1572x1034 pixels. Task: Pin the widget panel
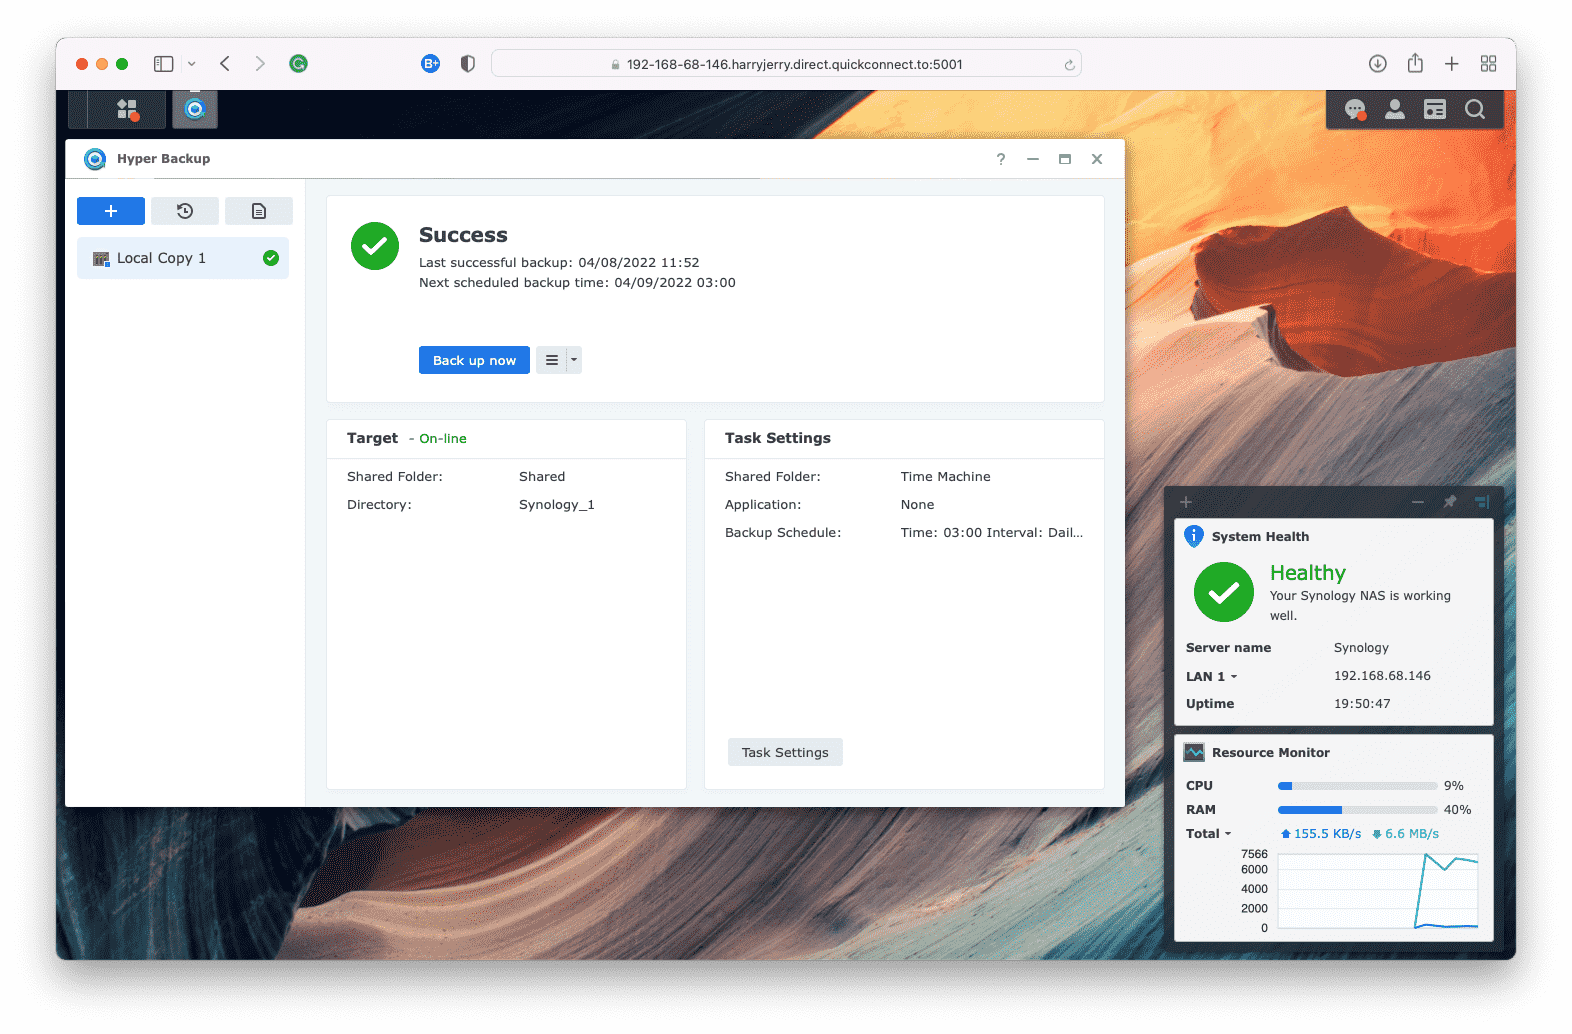coord(1450,502)
